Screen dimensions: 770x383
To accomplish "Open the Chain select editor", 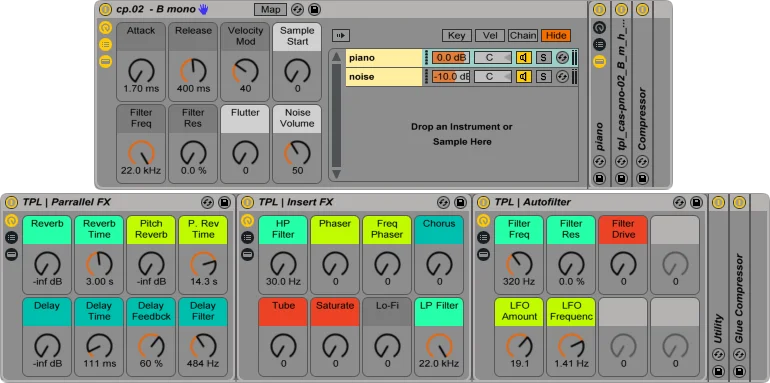I will click(523, 35).
